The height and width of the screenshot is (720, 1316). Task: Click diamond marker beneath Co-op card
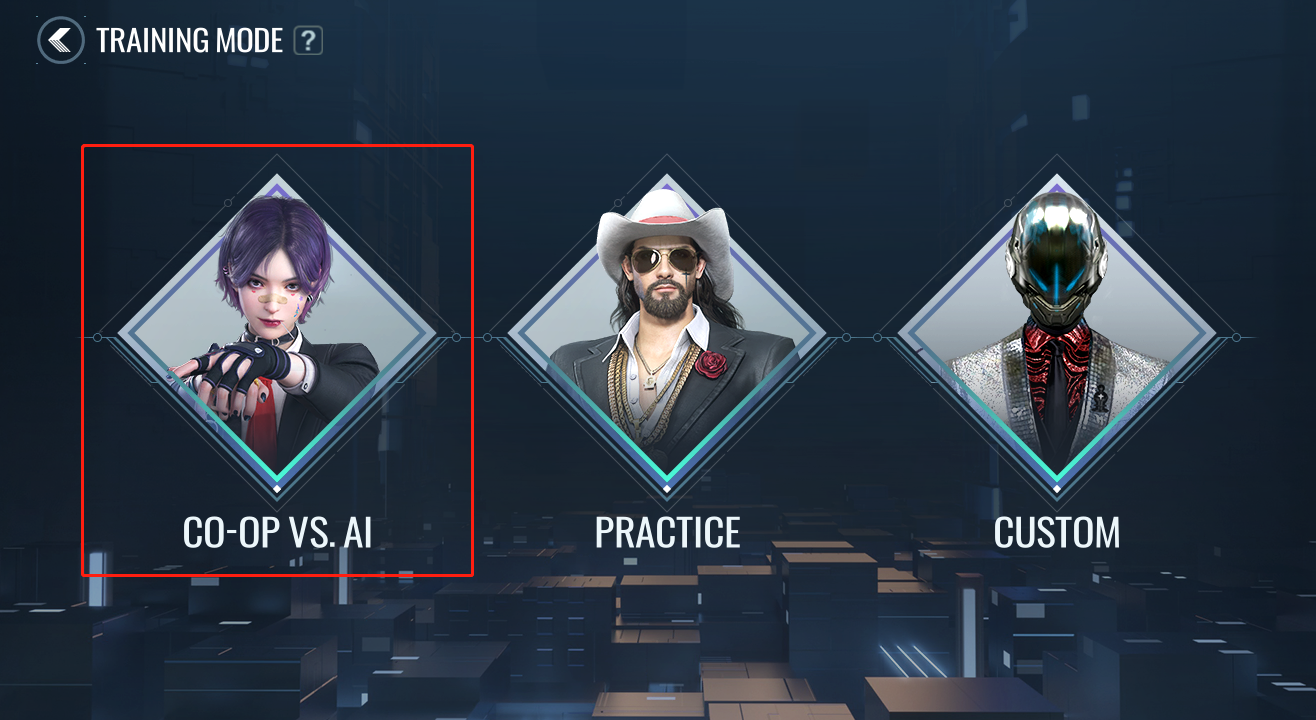pyautogui.click(x=277, y=489)
